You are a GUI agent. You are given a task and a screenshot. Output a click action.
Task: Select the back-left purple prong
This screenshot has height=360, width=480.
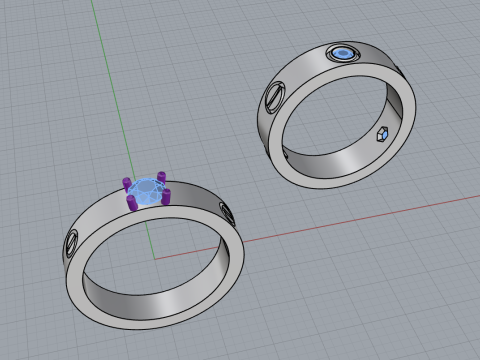click(x=127, y=184)
